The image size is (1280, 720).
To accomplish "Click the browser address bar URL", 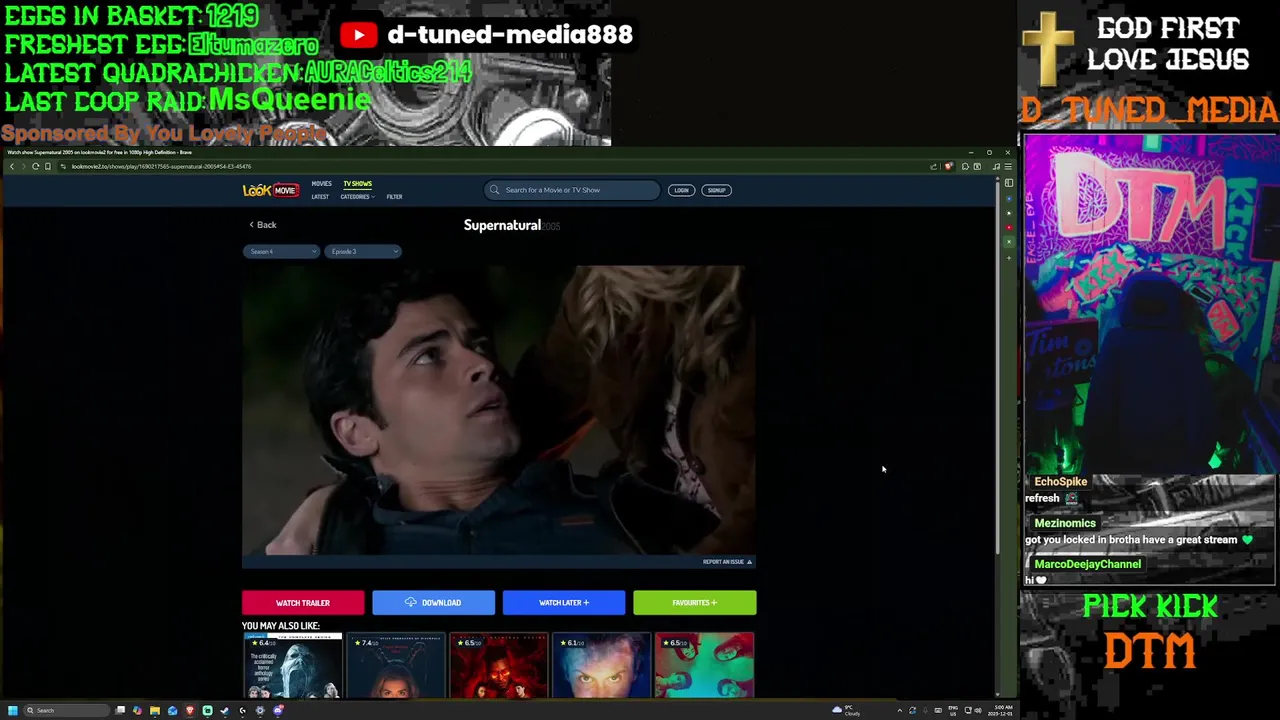I will coord(161,166).
